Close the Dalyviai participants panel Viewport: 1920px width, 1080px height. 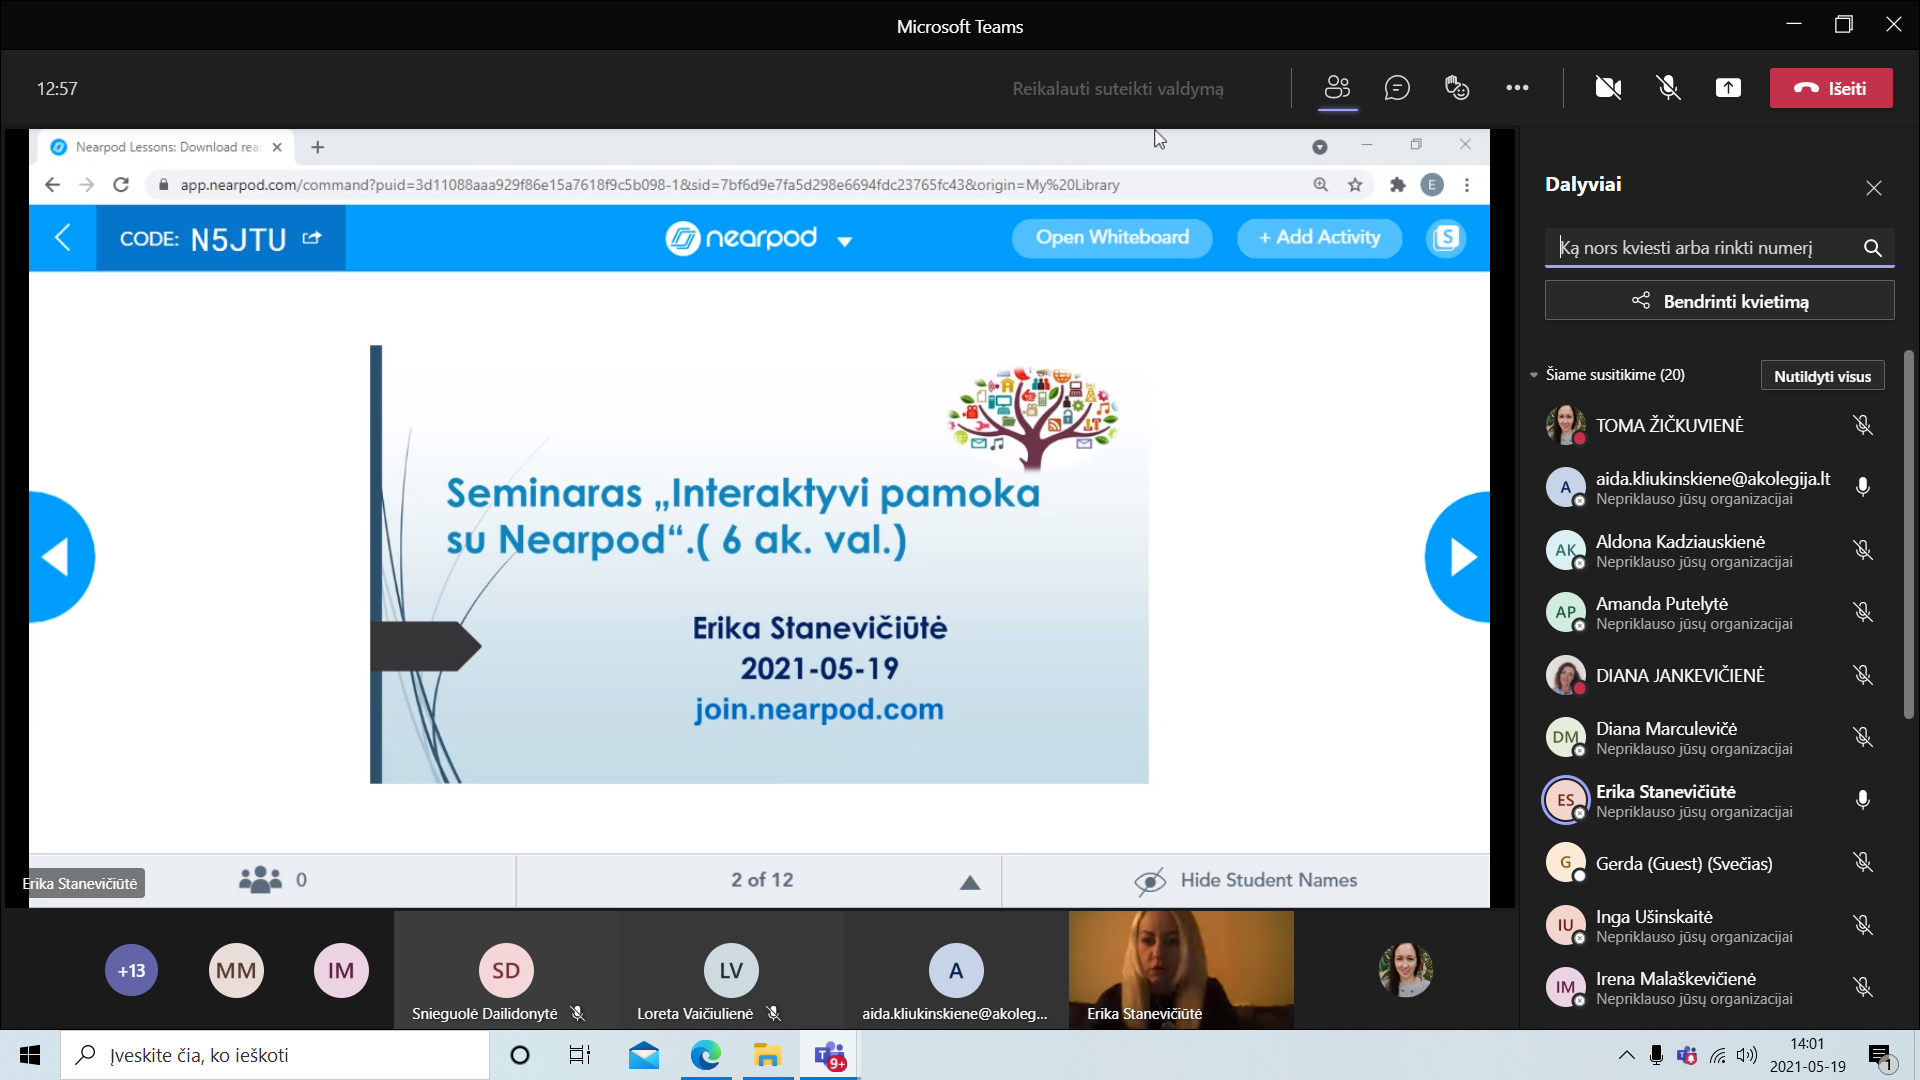pos(1874,188)
